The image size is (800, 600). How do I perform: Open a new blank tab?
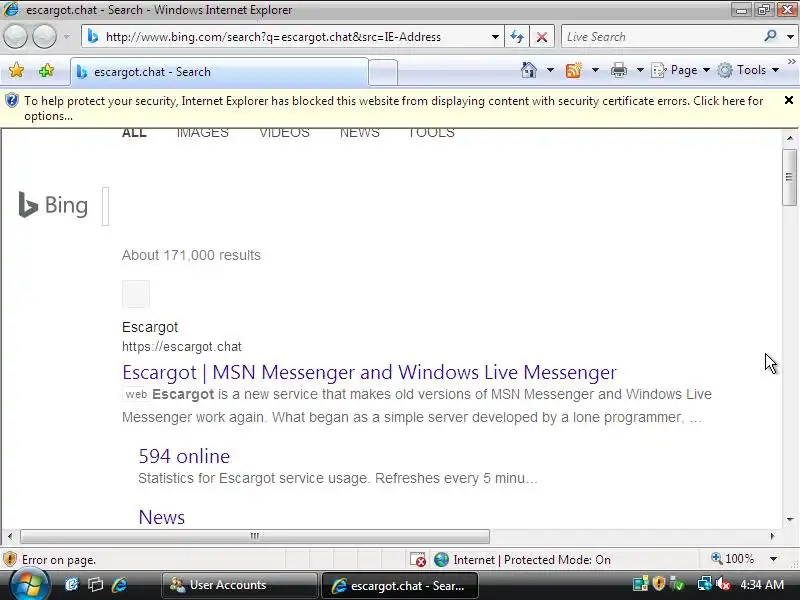[383, 72]
